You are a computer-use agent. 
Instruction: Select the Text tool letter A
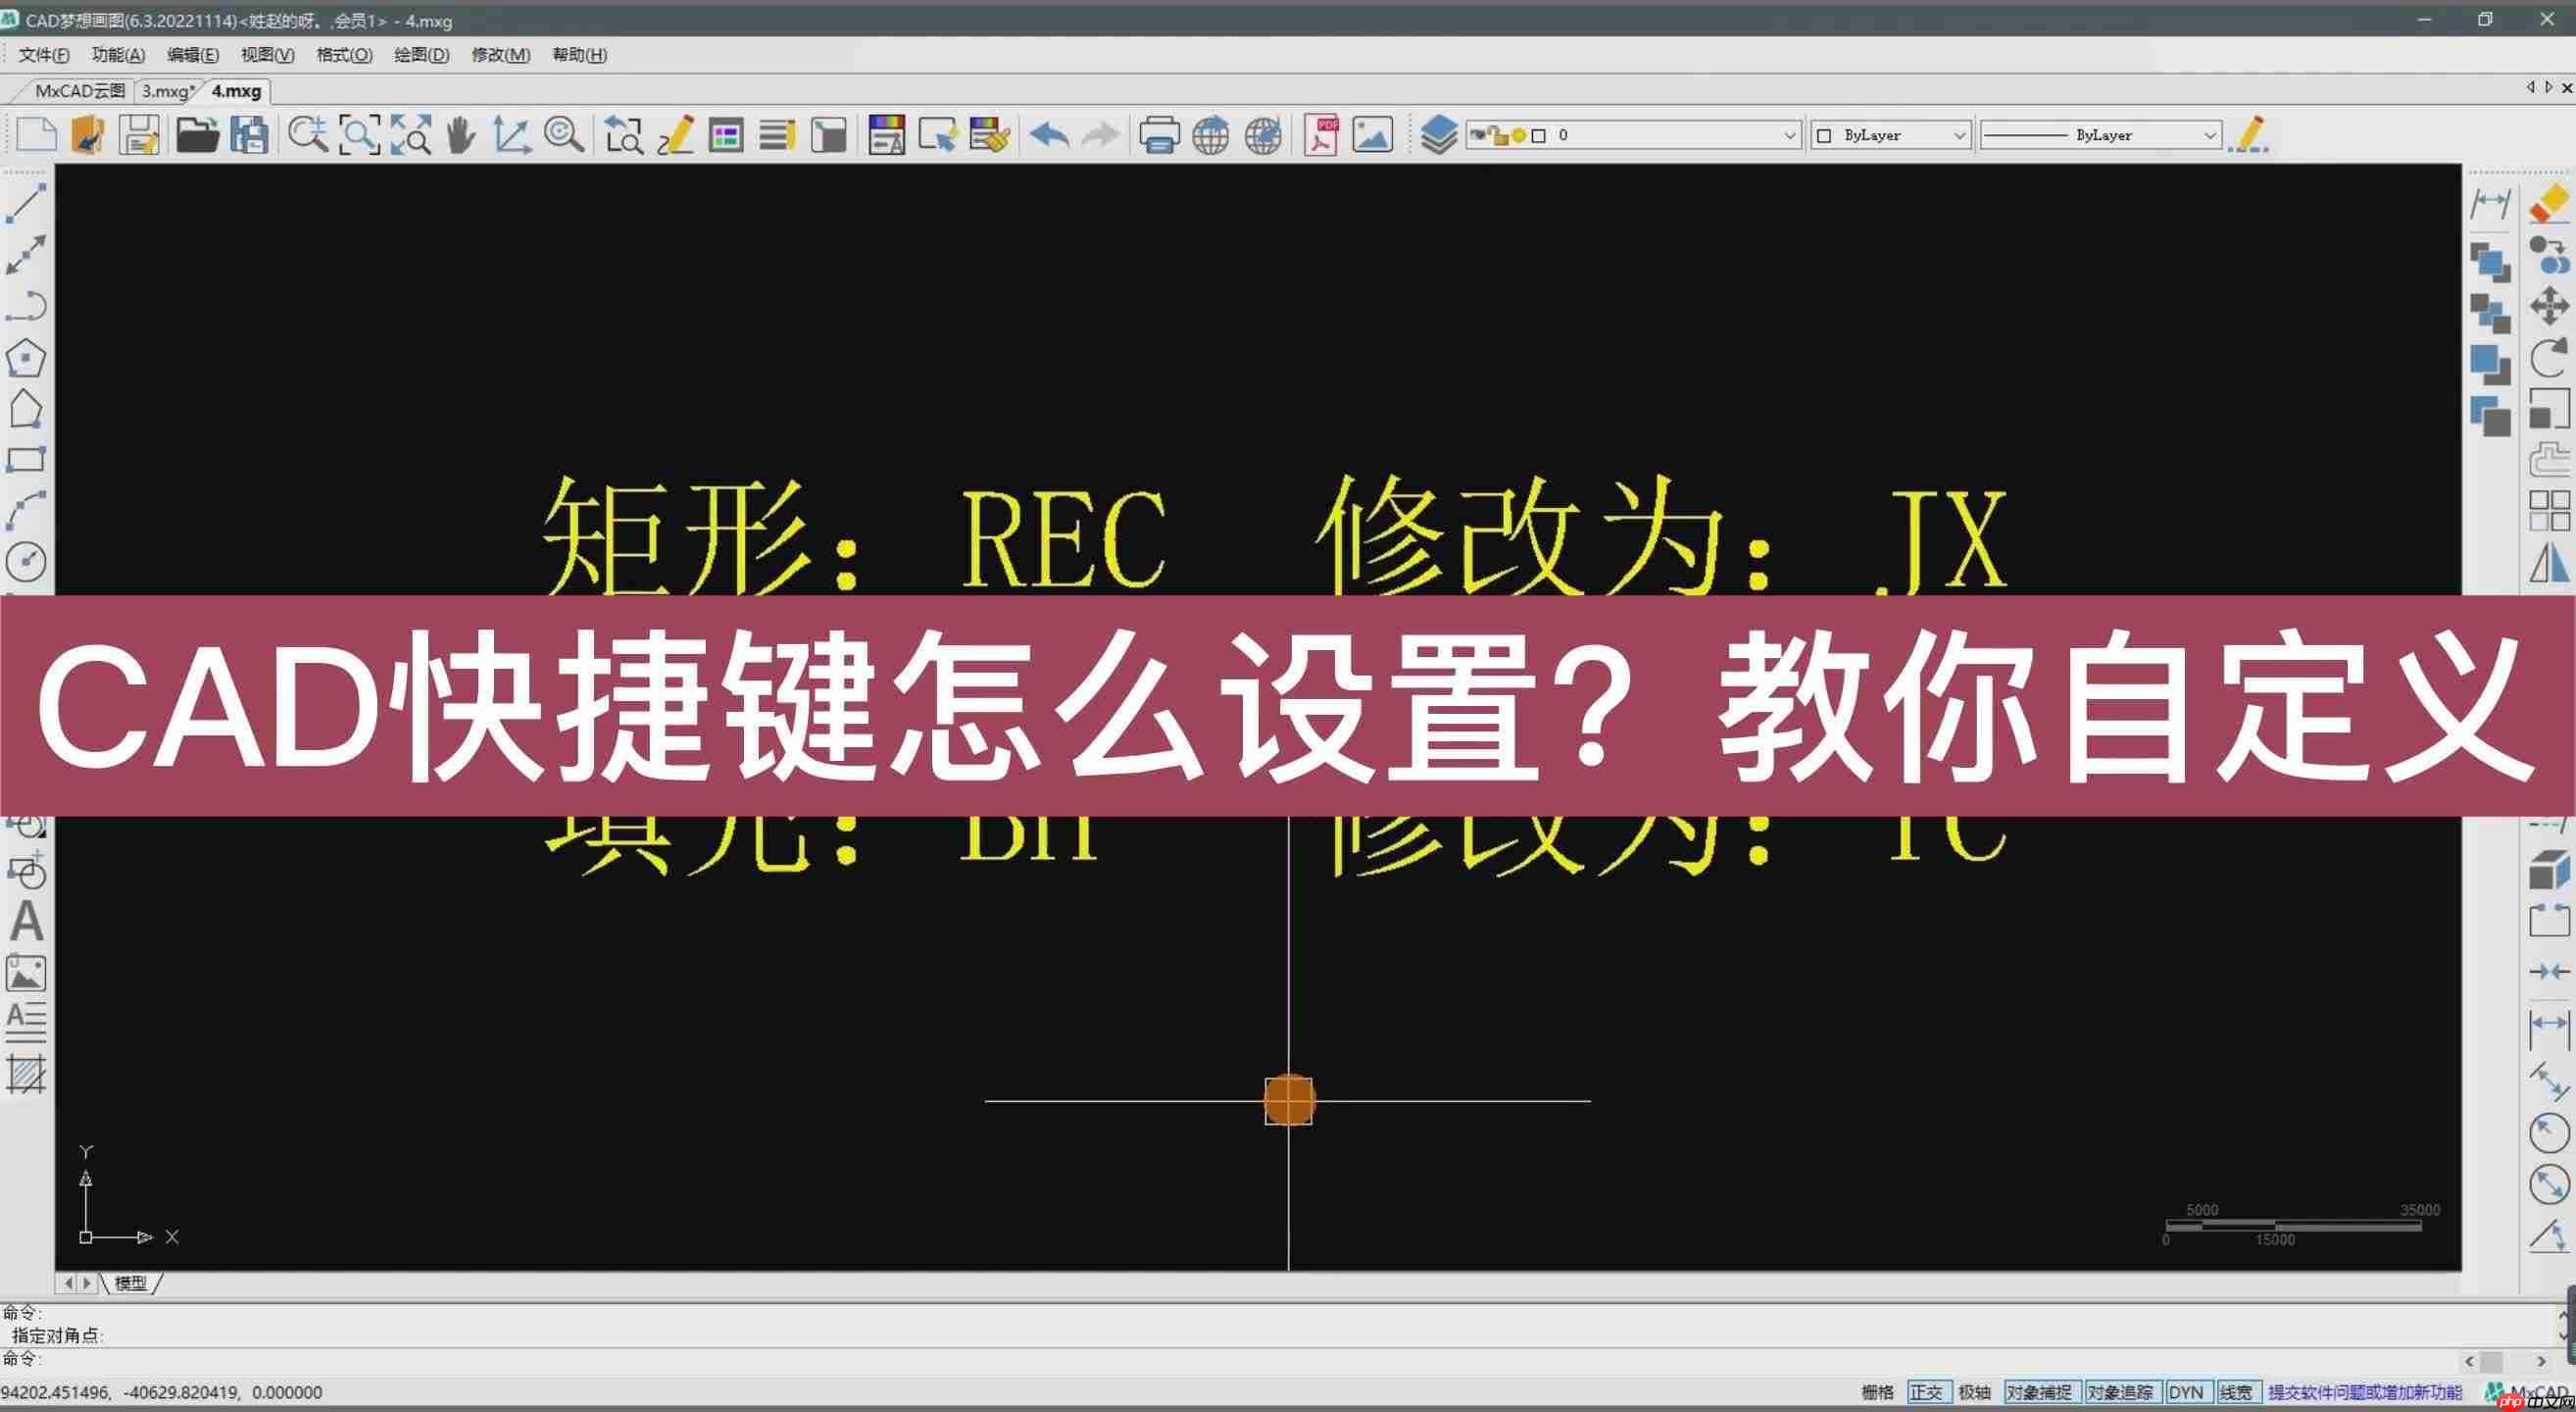point(26,921)
